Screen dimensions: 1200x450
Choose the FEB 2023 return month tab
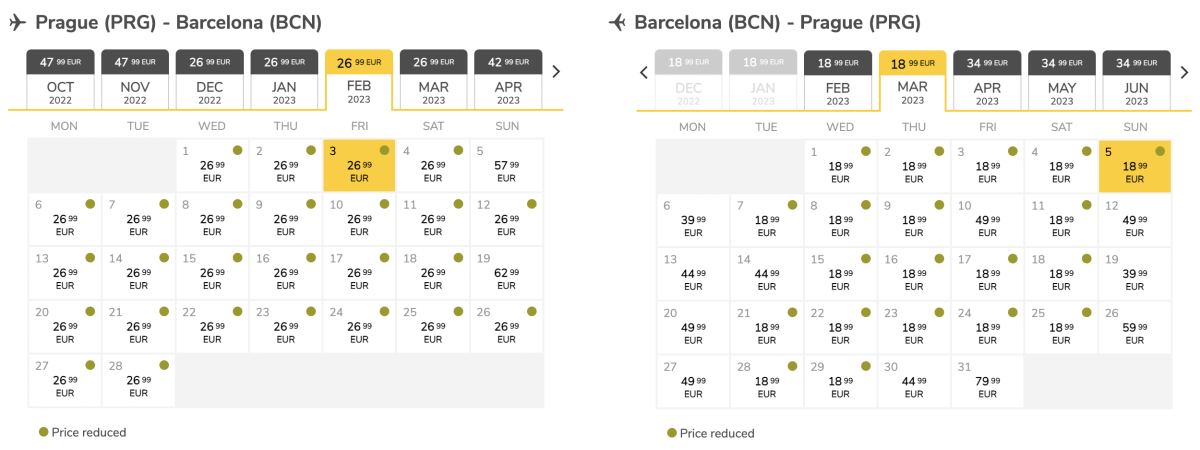pos(838,79)
